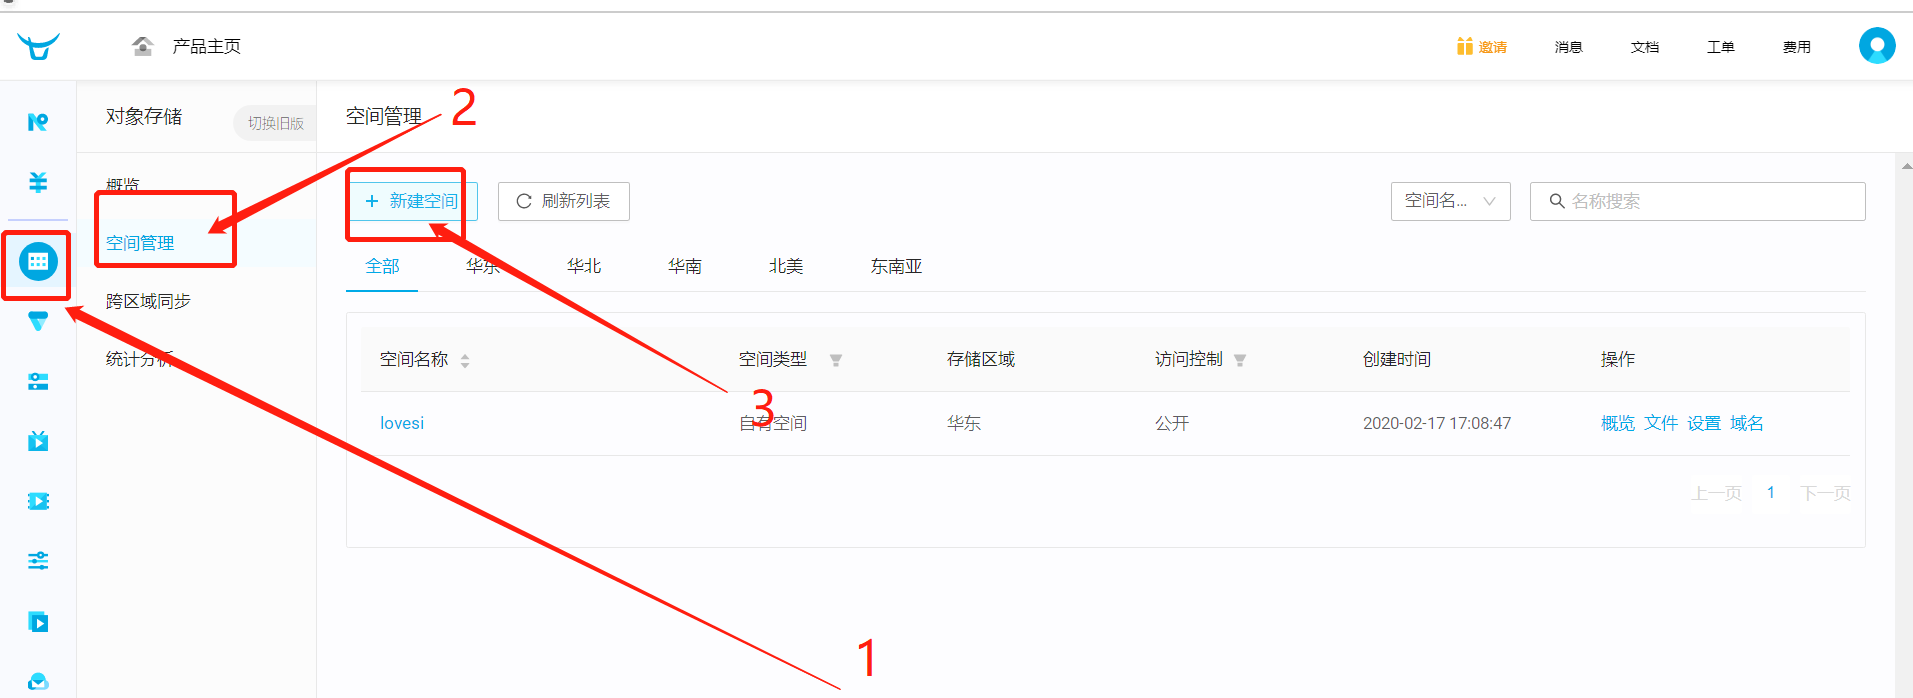Toggle 切换旧版 to switch to the old version
Screen dimensions: 1913x698
coord(275,123)
